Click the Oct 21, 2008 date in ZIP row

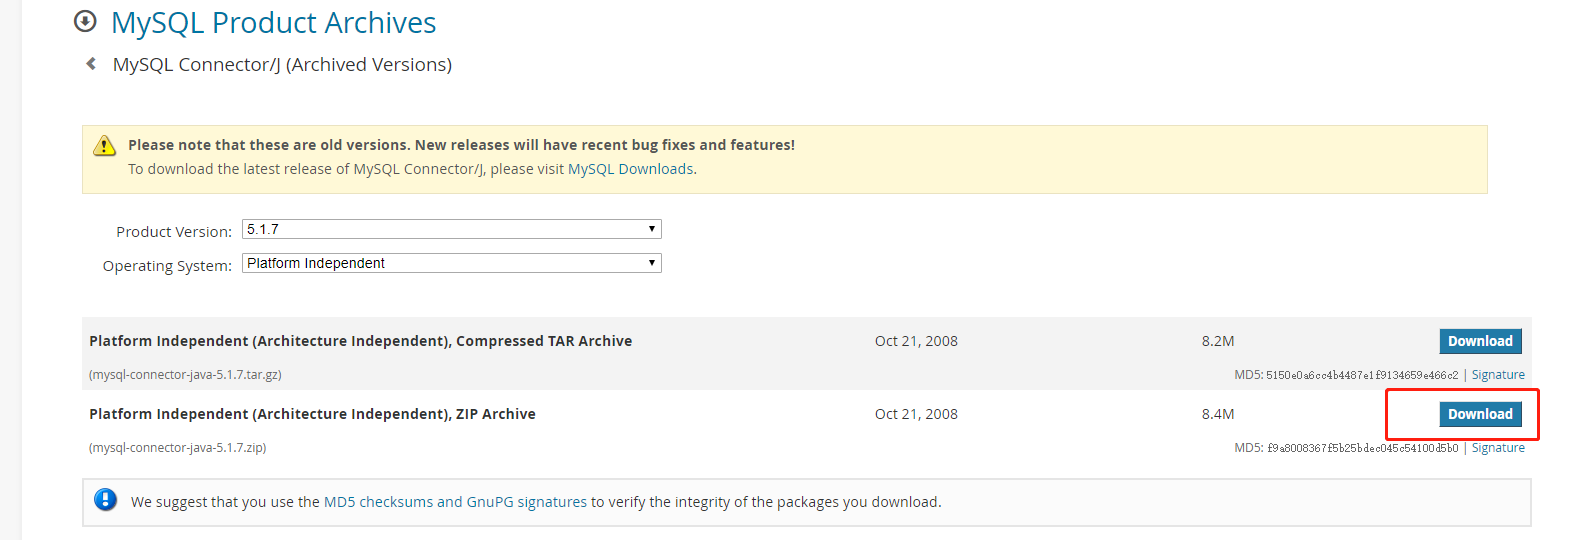916,414
